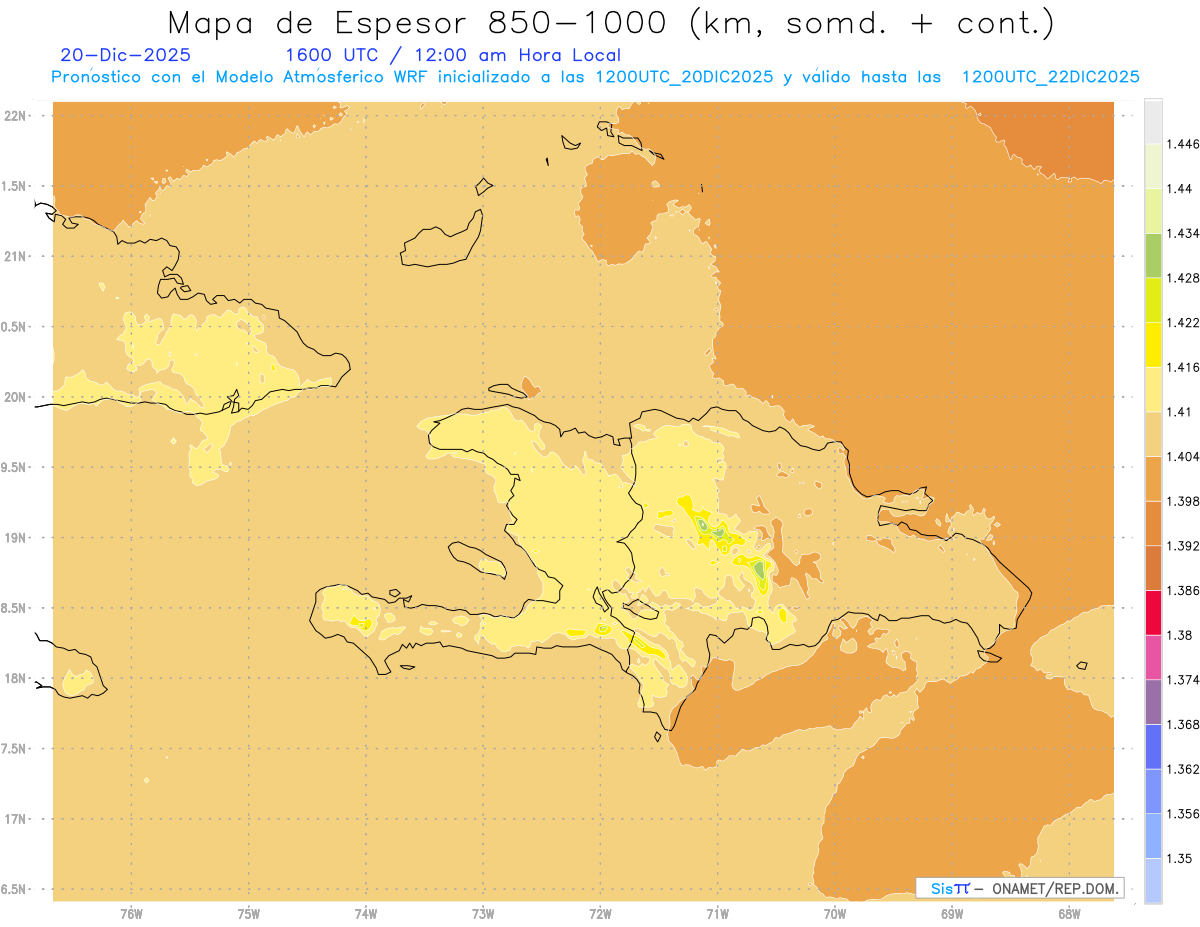
Task: Select the bright yellow swatch between 1.416 and 1.422
Action: 1153,345
